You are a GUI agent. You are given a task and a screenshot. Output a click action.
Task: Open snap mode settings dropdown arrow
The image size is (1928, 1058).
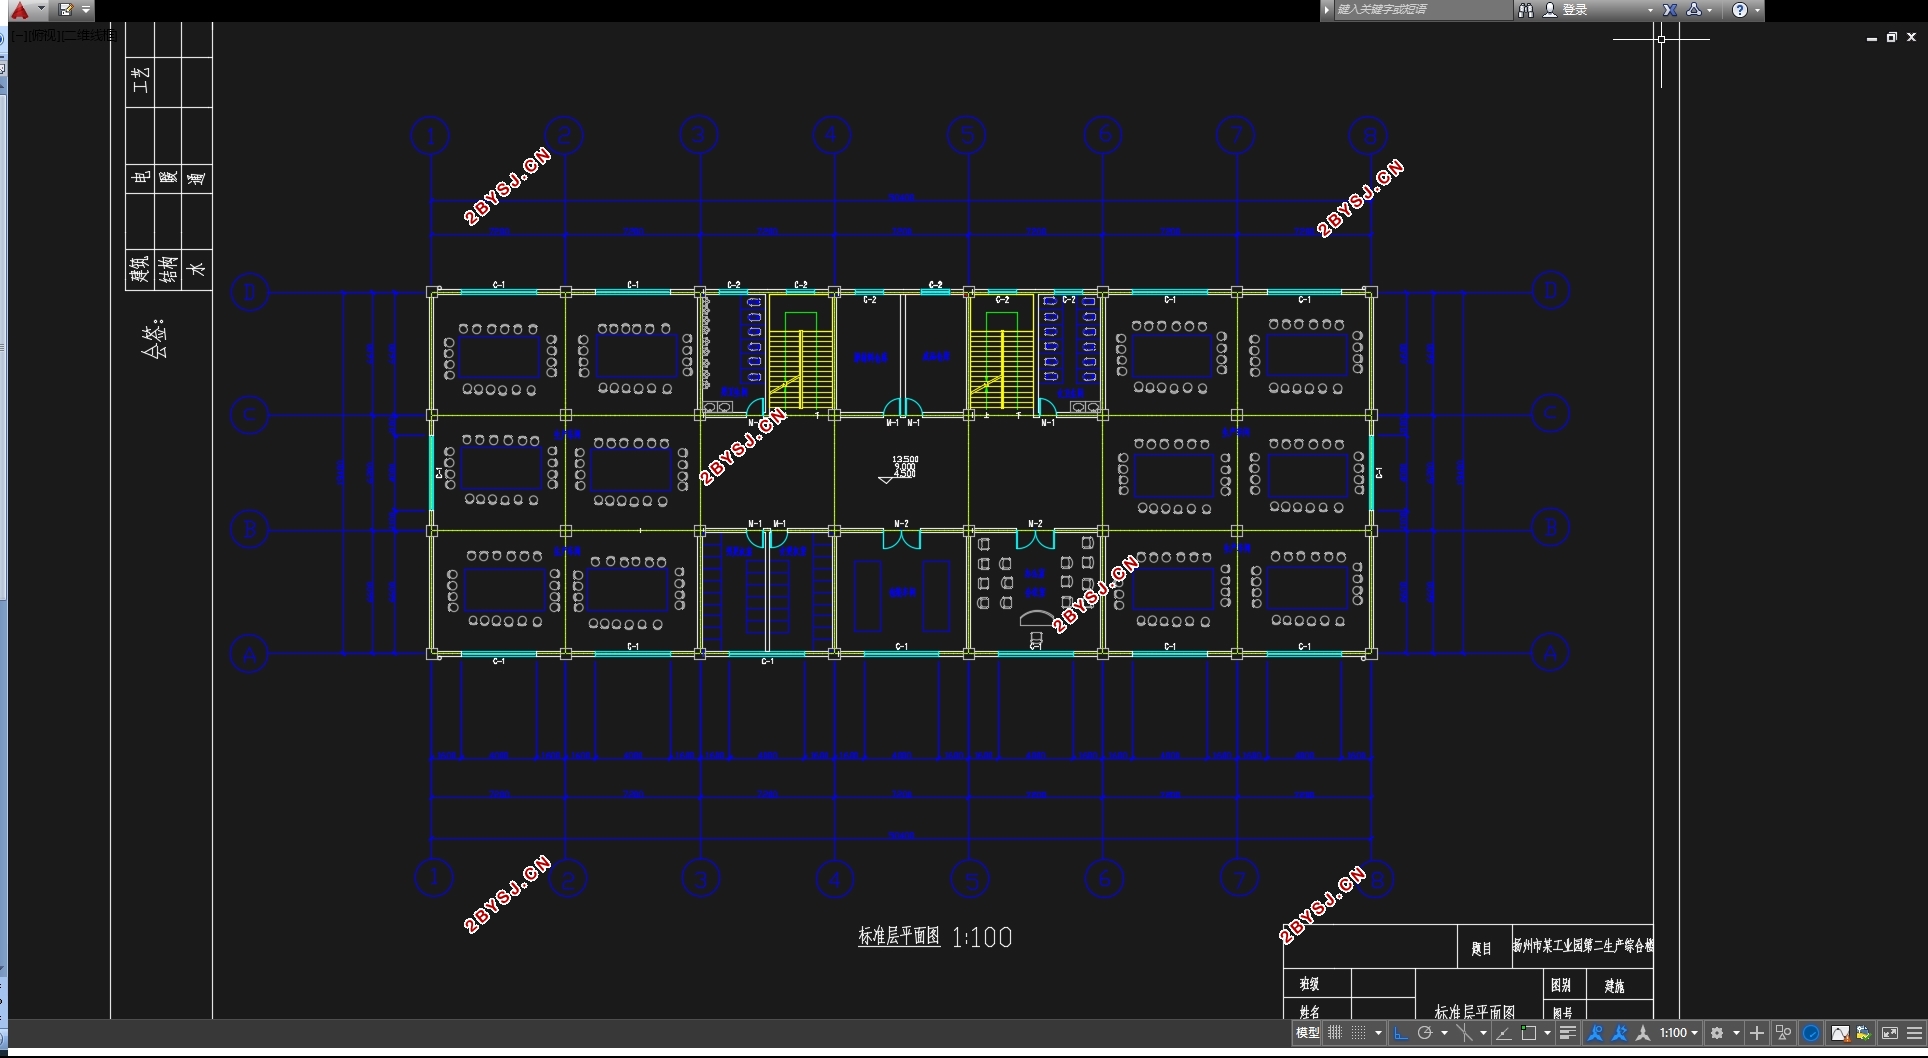(1378, 1033)
